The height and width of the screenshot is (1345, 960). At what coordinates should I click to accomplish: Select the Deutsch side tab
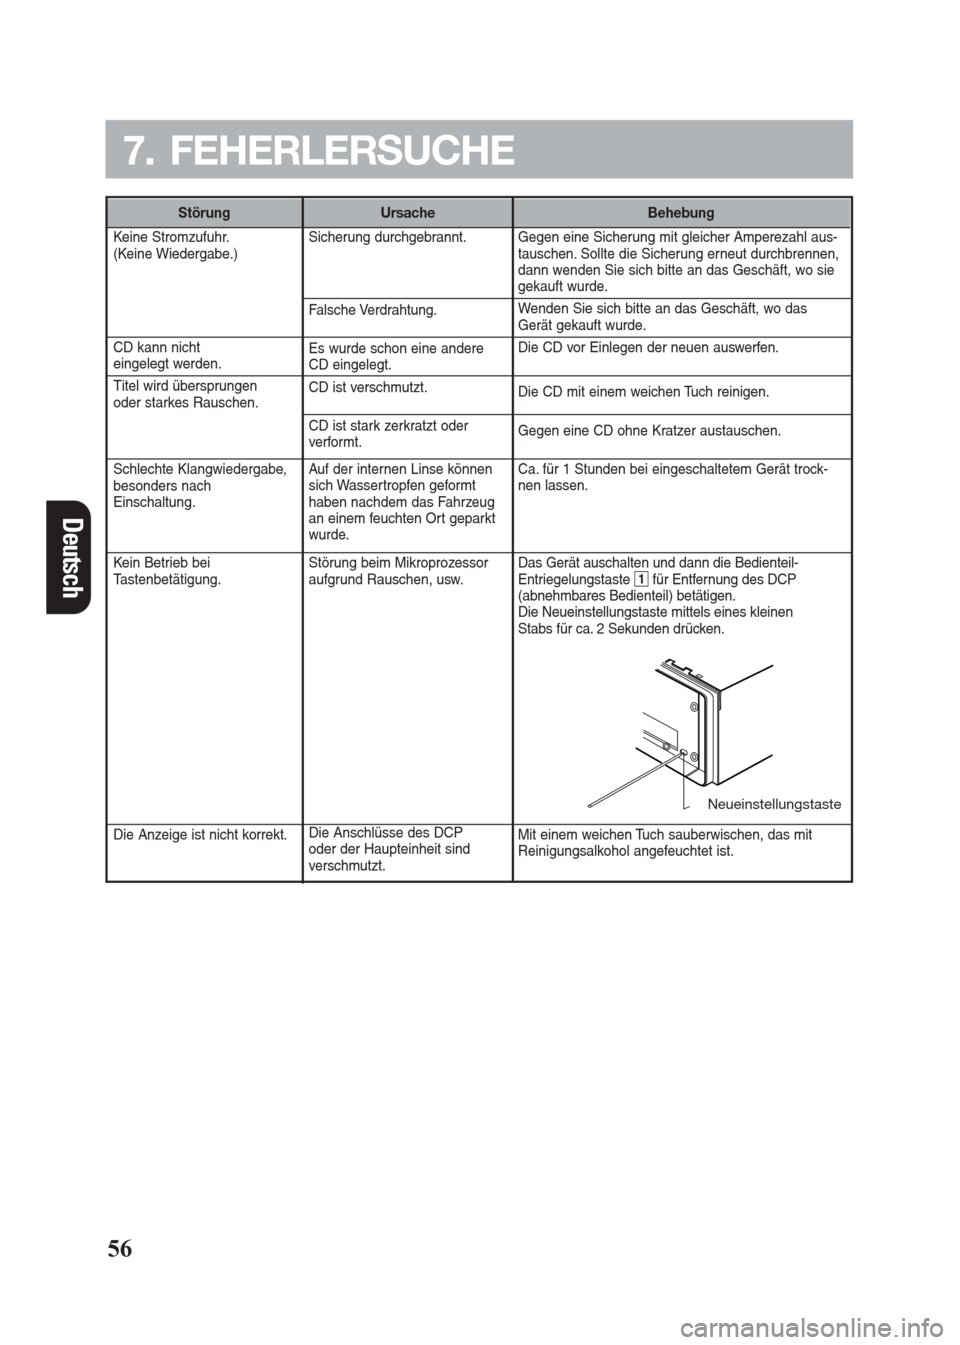pos(69,557)
